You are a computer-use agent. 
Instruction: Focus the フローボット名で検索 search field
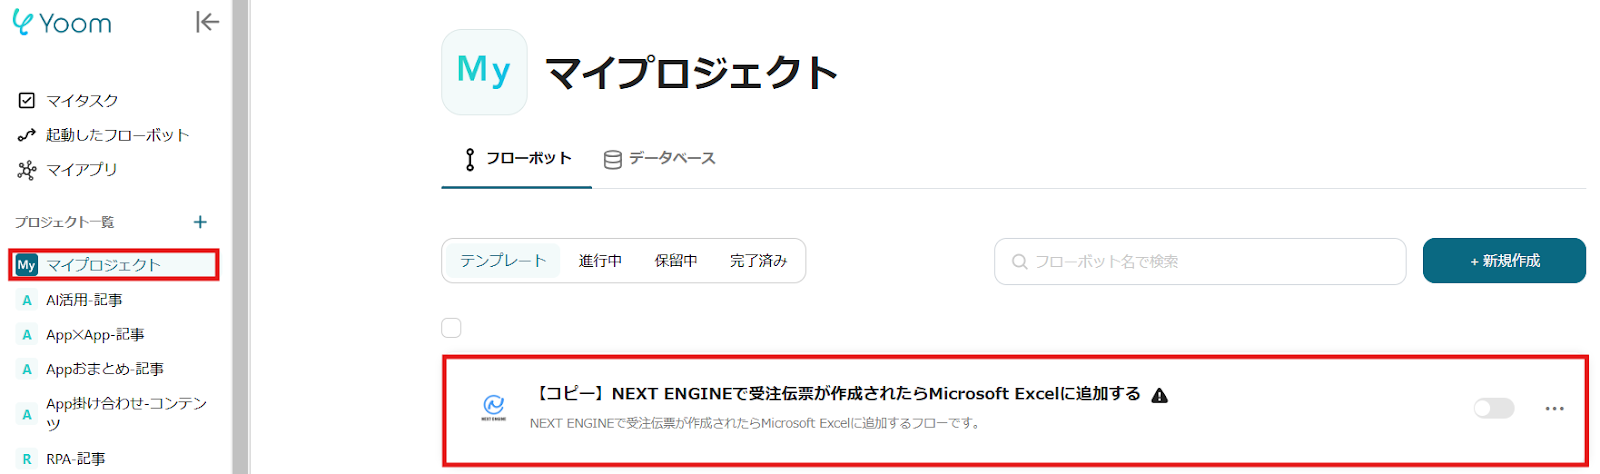tap(1200, 261)
